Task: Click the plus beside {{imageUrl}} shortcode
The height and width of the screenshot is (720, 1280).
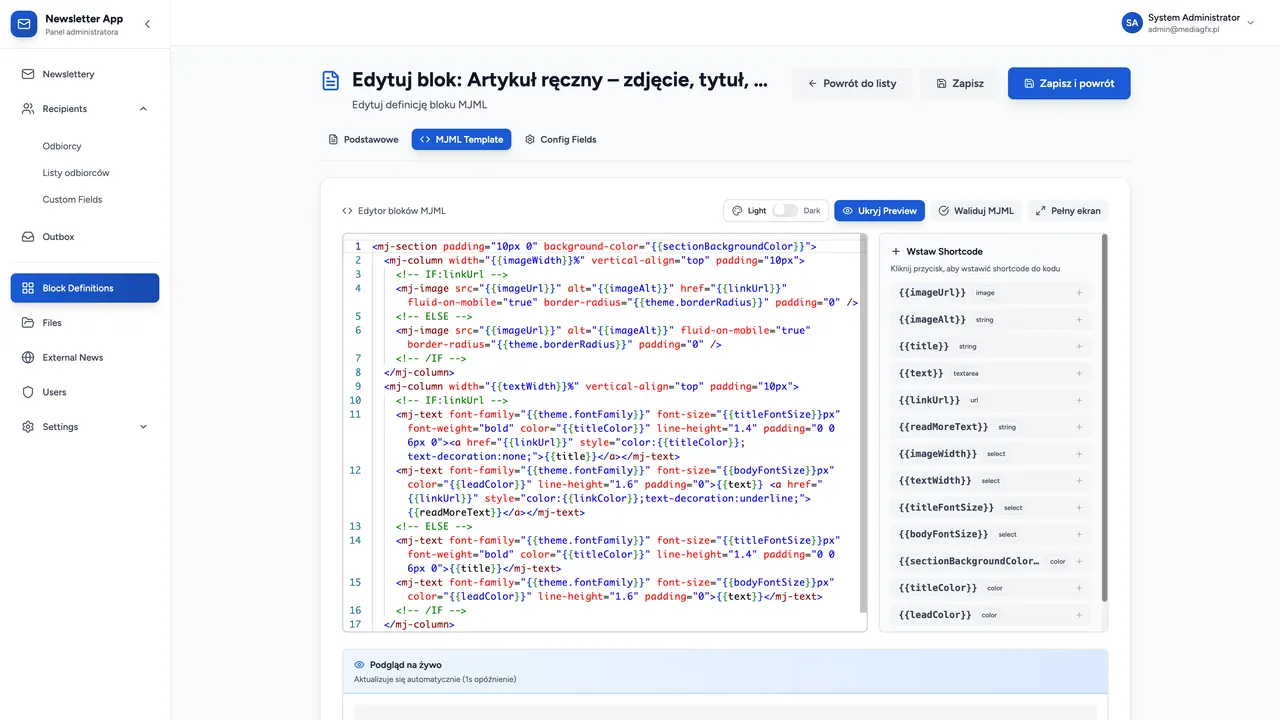Action: tap(1079, 293)
